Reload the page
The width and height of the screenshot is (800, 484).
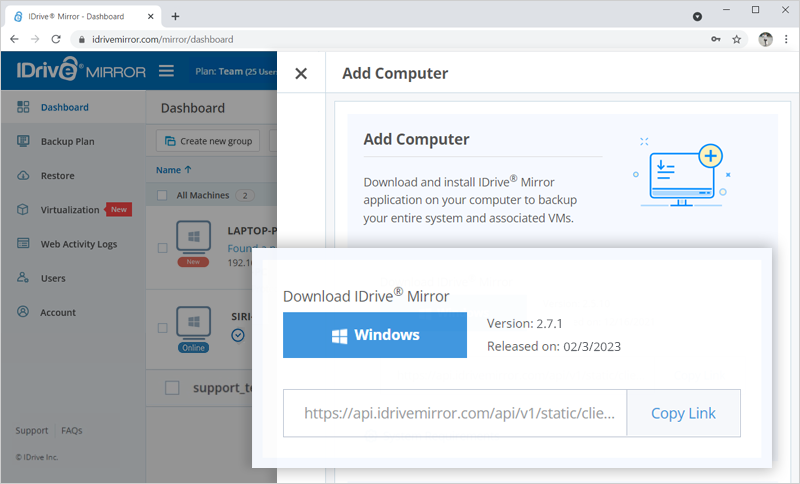(56, 39)
